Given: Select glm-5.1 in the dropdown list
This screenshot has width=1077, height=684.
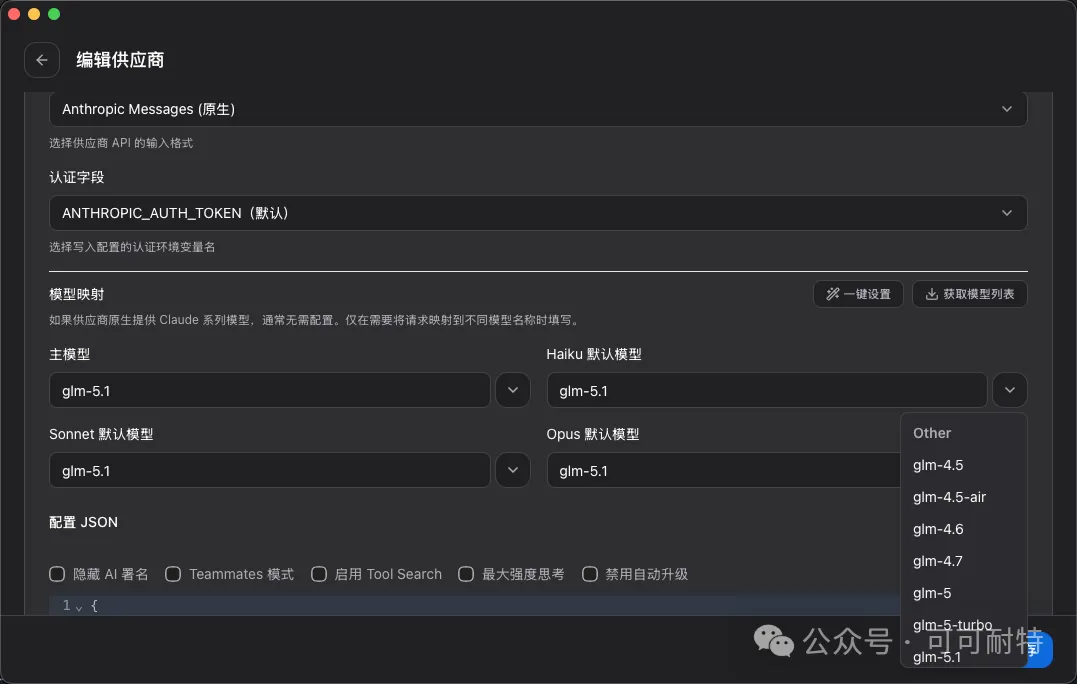Looking at the screenshot, I should [x=963, y=657].
